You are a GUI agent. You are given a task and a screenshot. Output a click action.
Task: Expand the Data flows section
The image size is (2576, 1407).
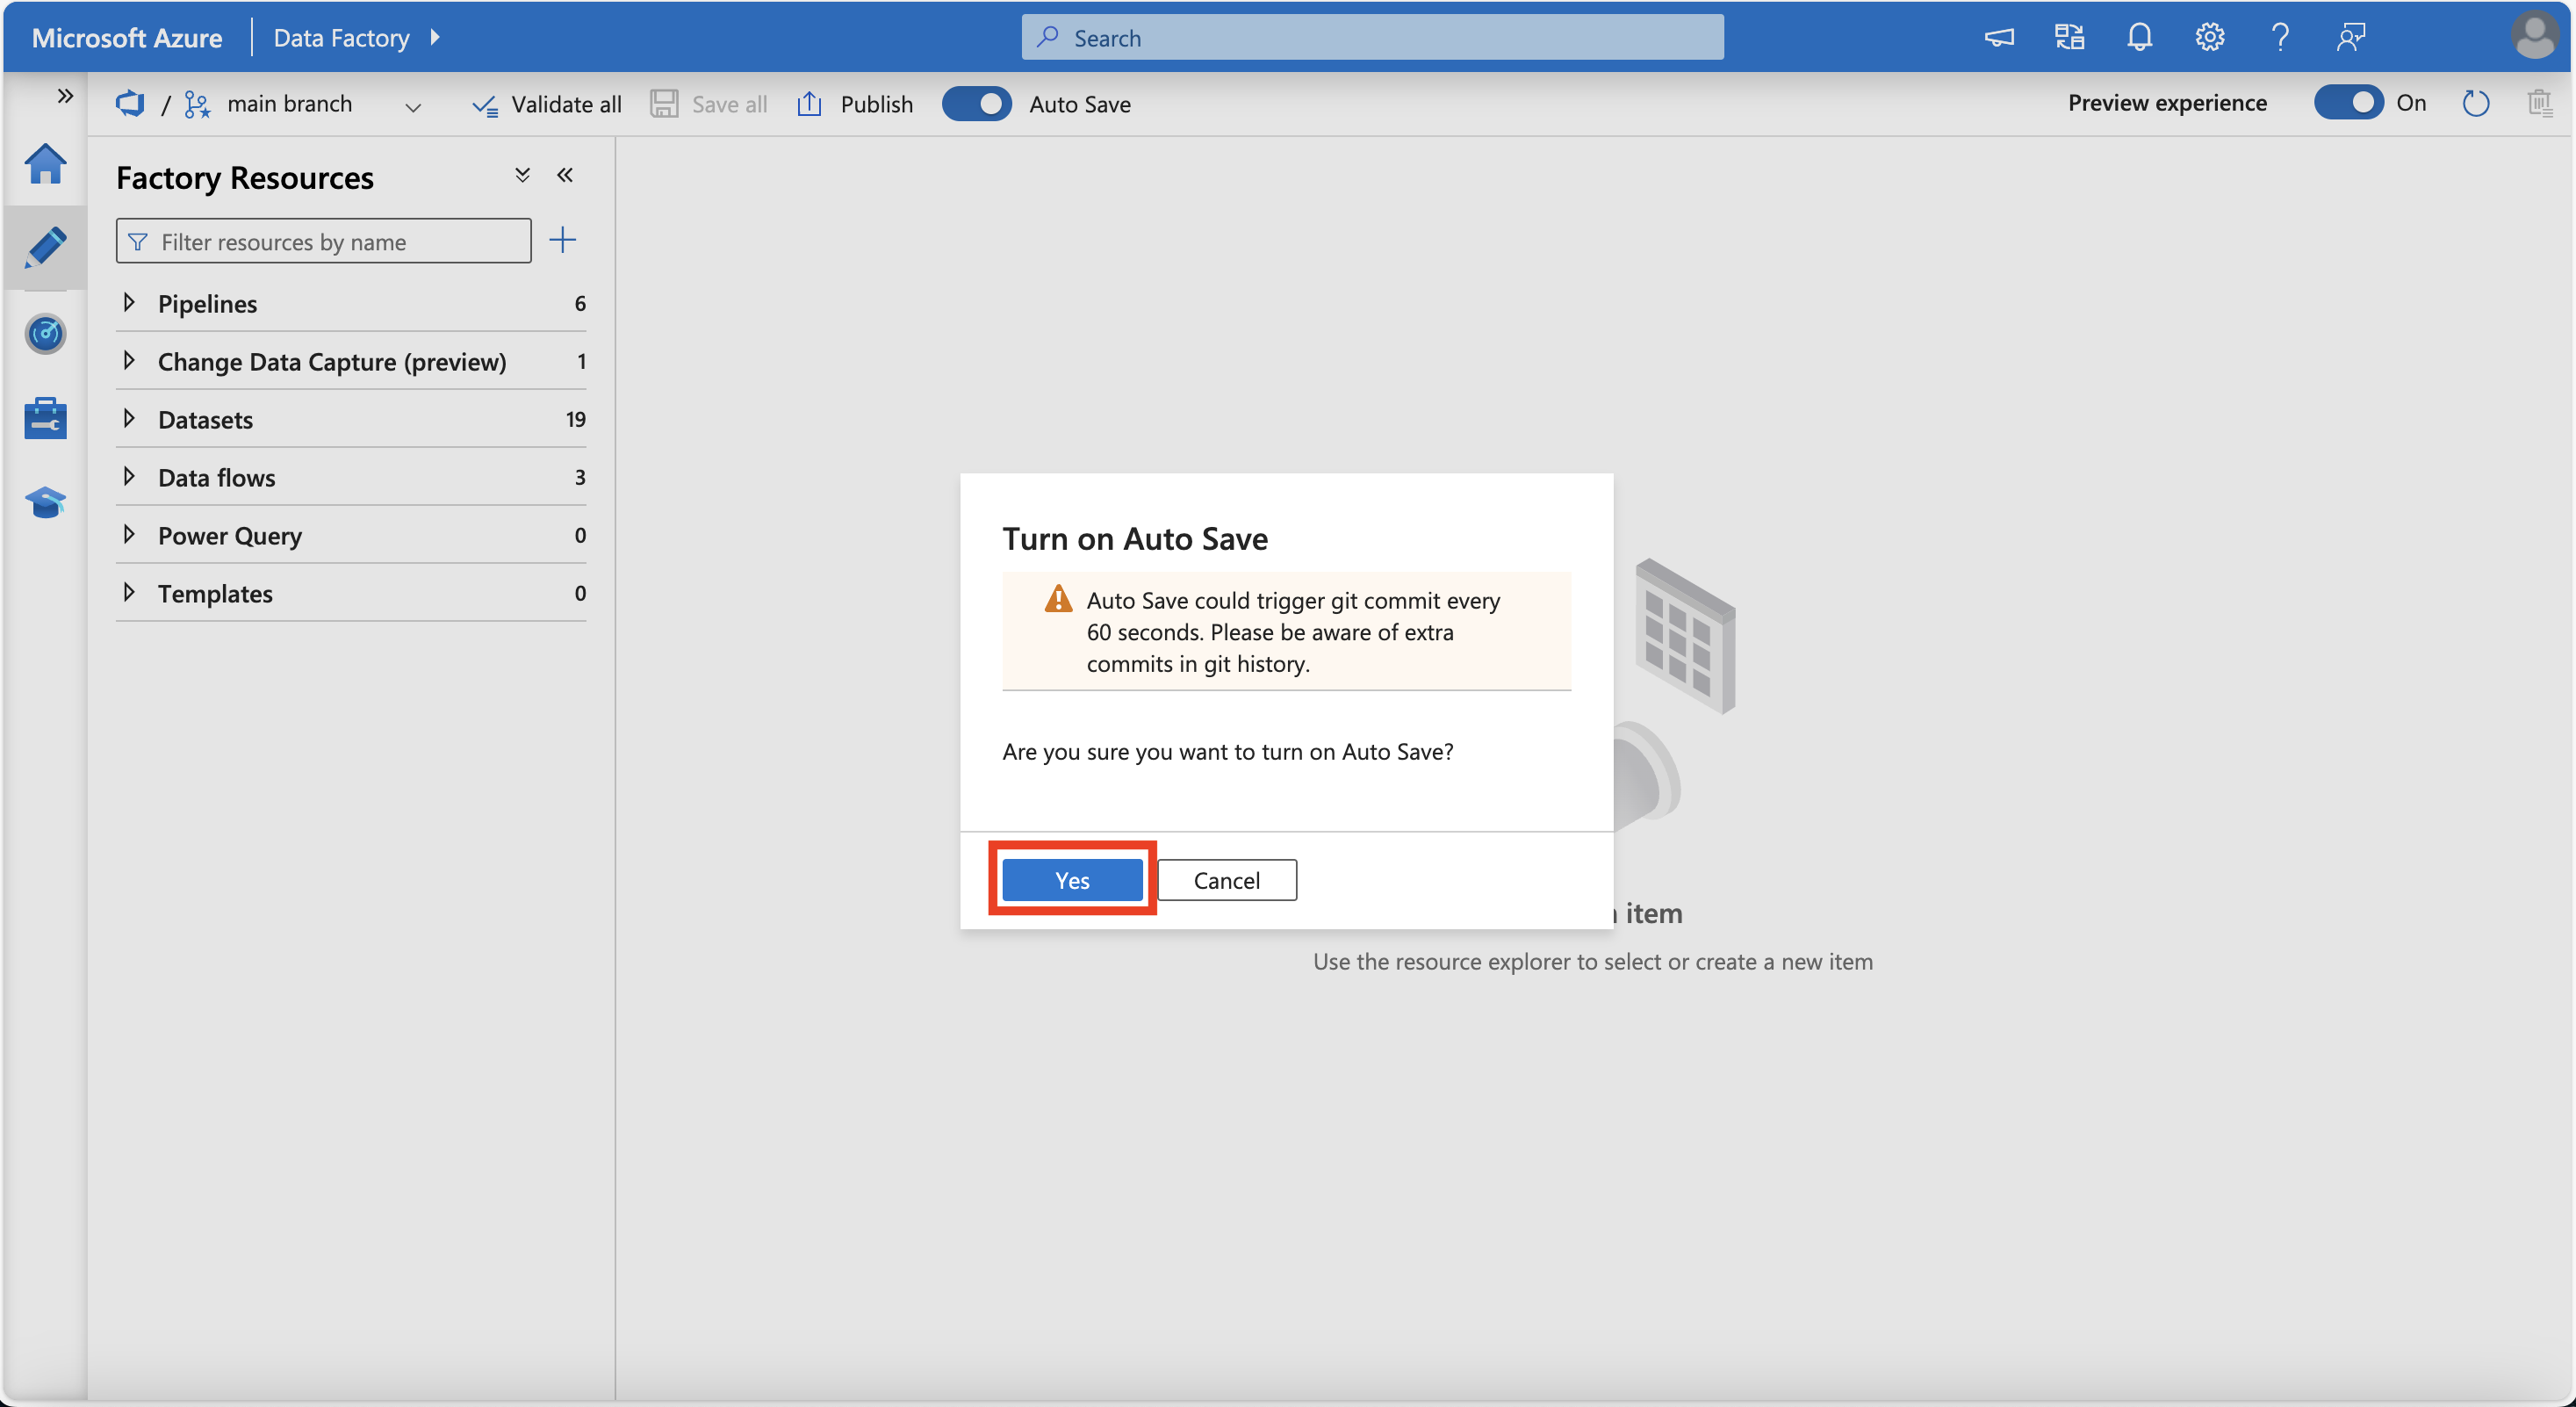tap(133, 475)
